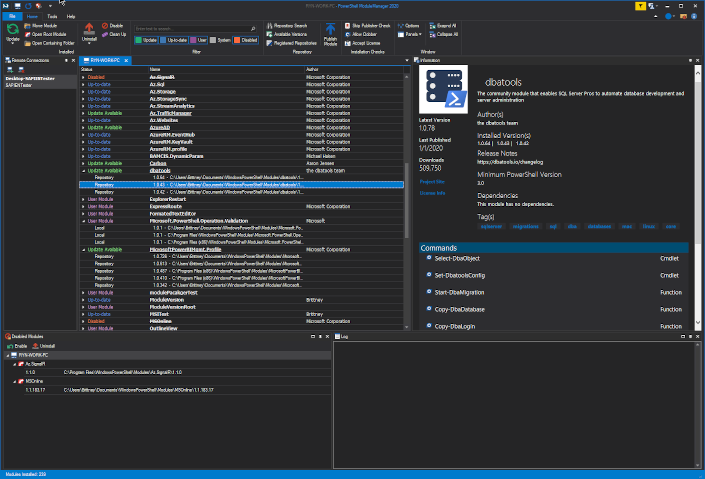The height and width of the screenshot is (479, 705).
Task: Toggle the Up-to-date filter
Action: 174,40
